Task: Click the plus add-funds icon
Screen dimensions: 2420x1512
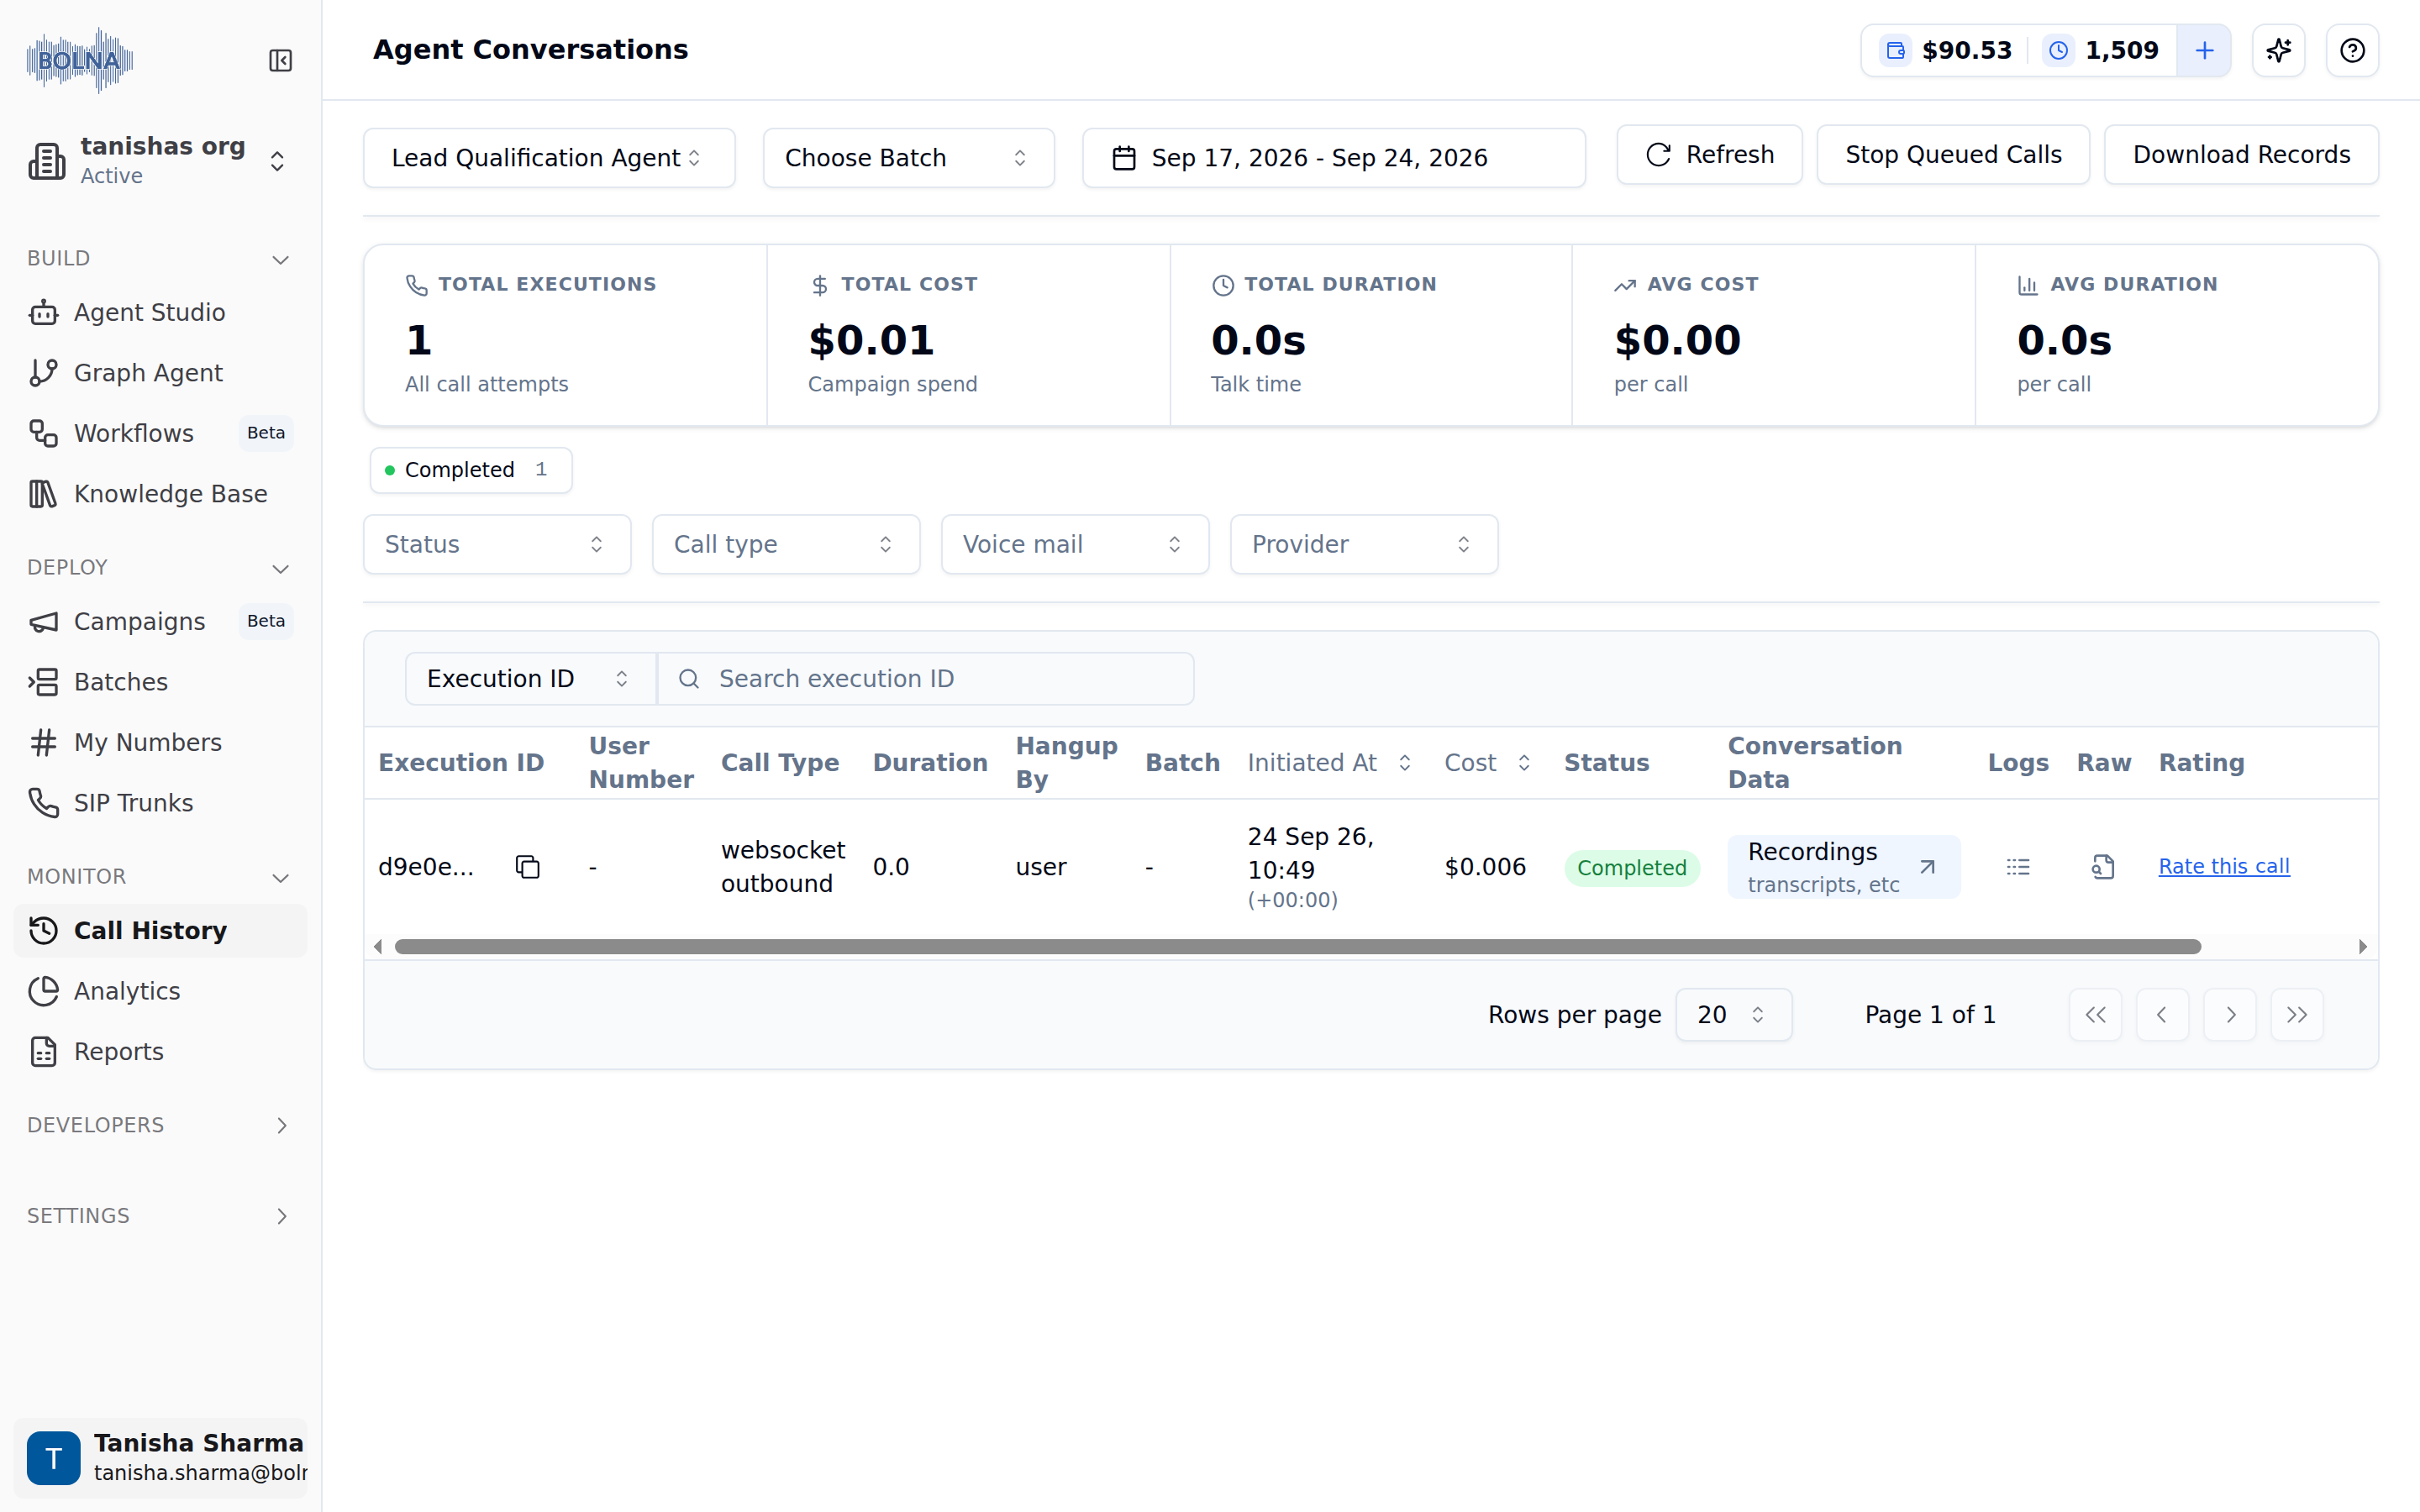Action: [x=2204, y=50]
